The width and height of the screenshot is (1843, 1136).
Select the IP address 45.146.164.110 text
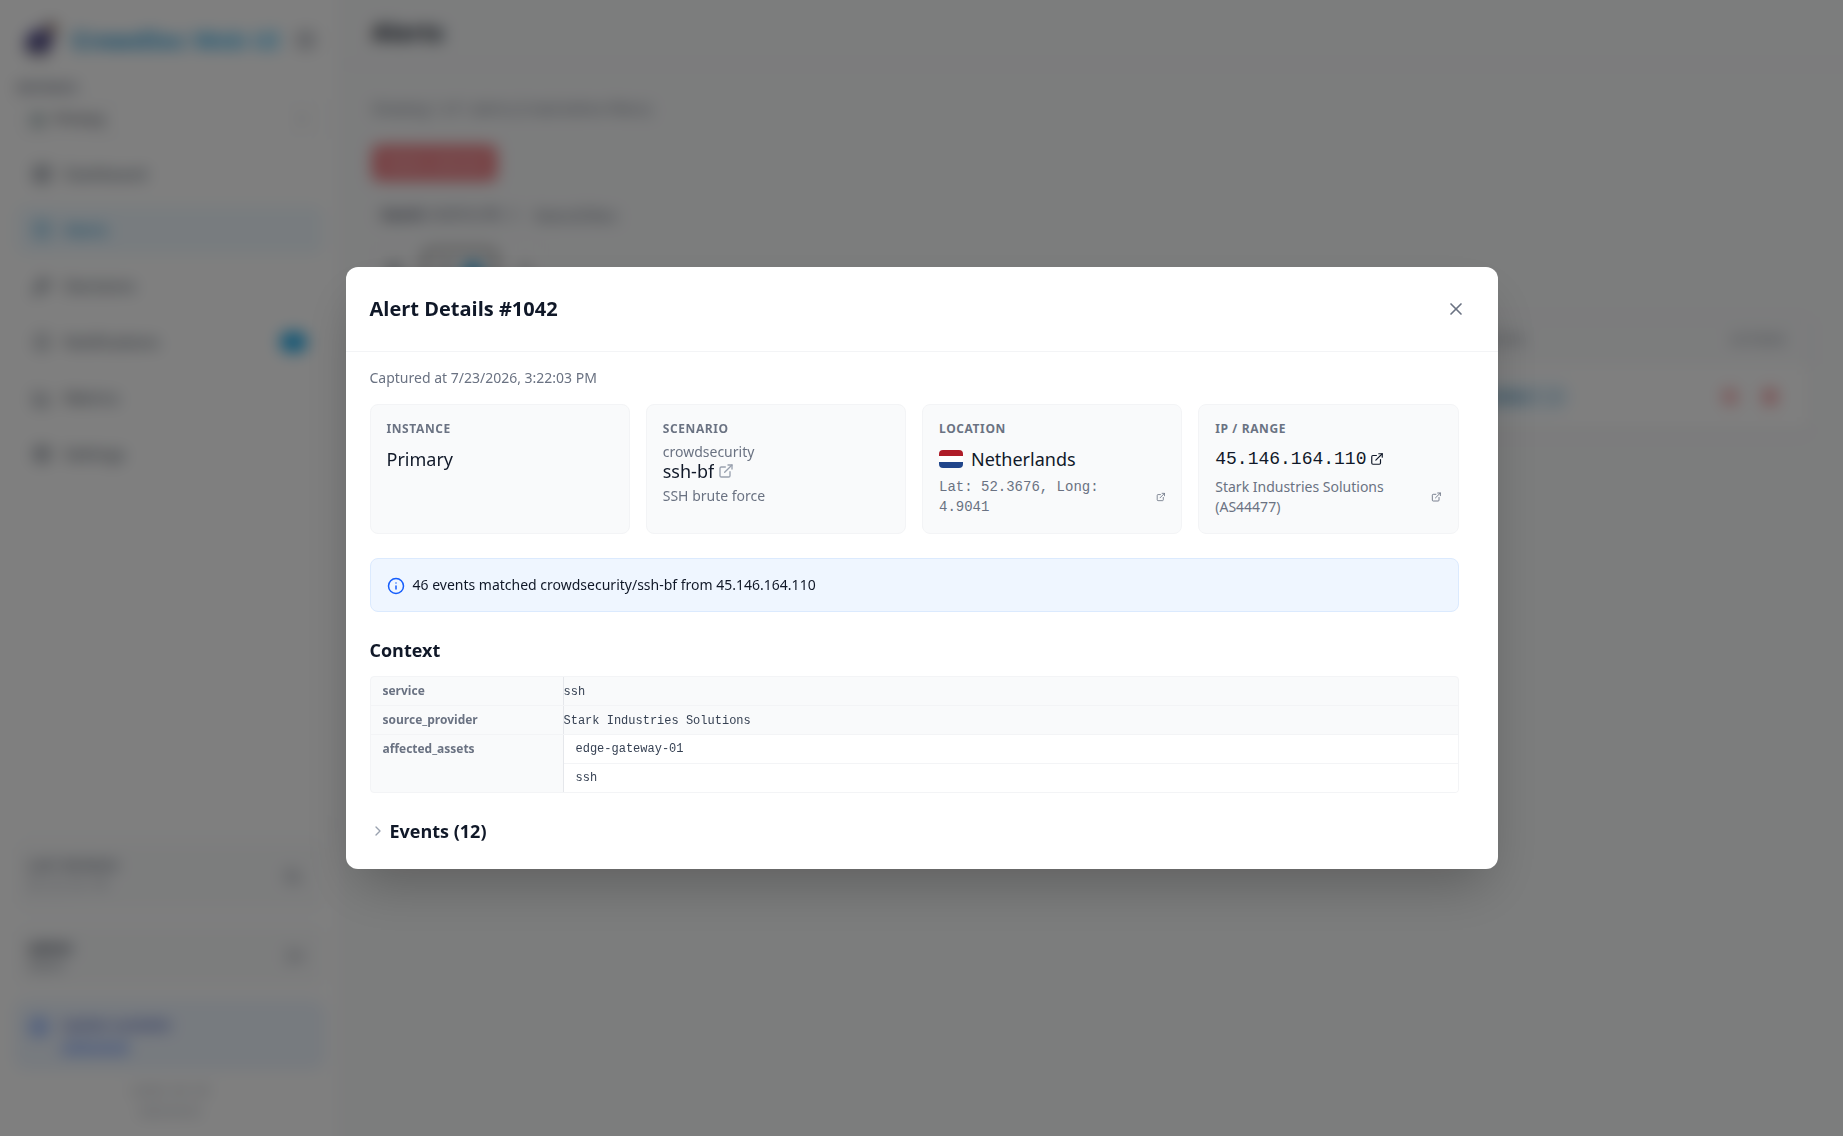tap(1290, 458)
